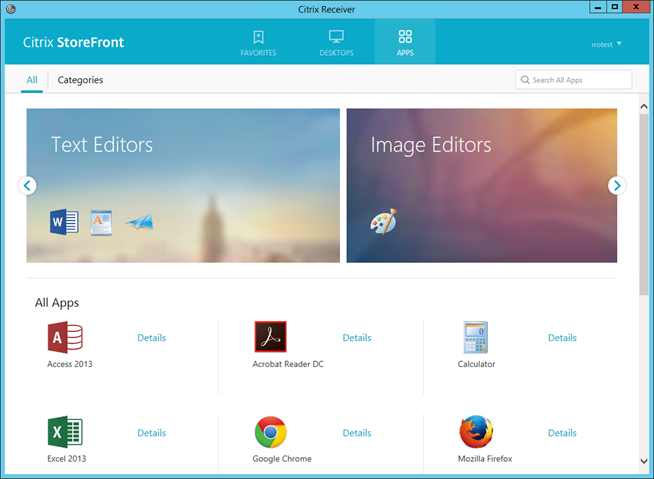Viewport: 654px width, 479px height.
Task: Switch to the Desktops tab
Action: (336, 42)
